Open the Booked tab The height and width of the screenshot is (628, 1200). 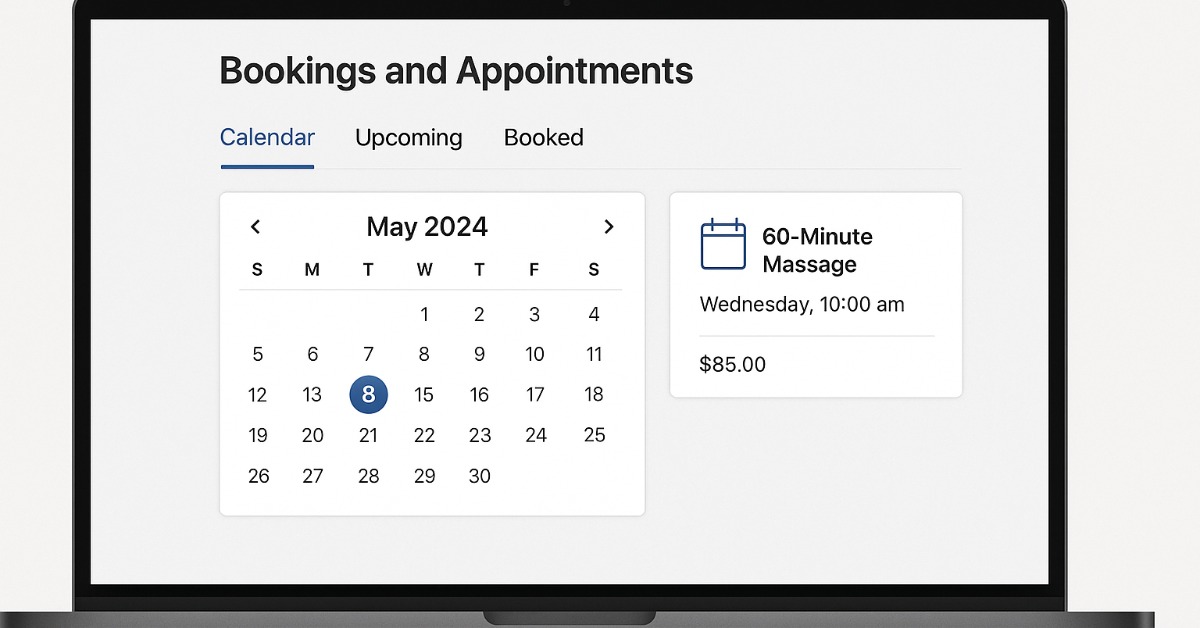(x=543, y=138)
